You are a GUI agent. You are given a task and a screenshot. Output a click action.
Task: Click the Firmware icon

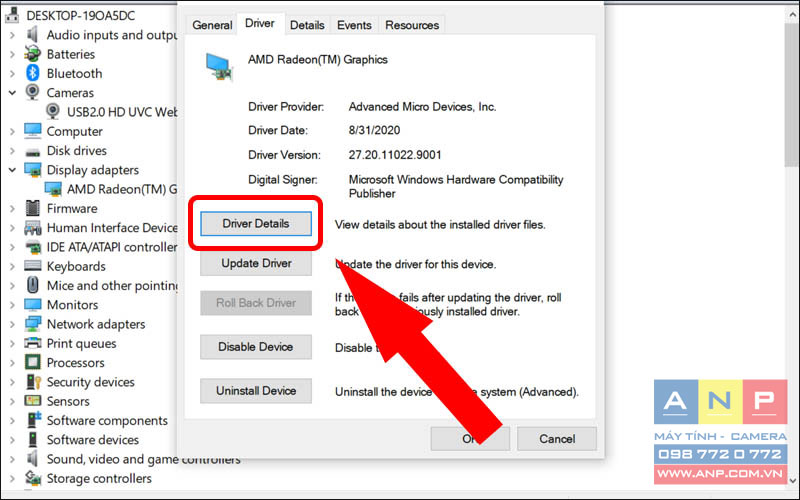click(33, 208)
